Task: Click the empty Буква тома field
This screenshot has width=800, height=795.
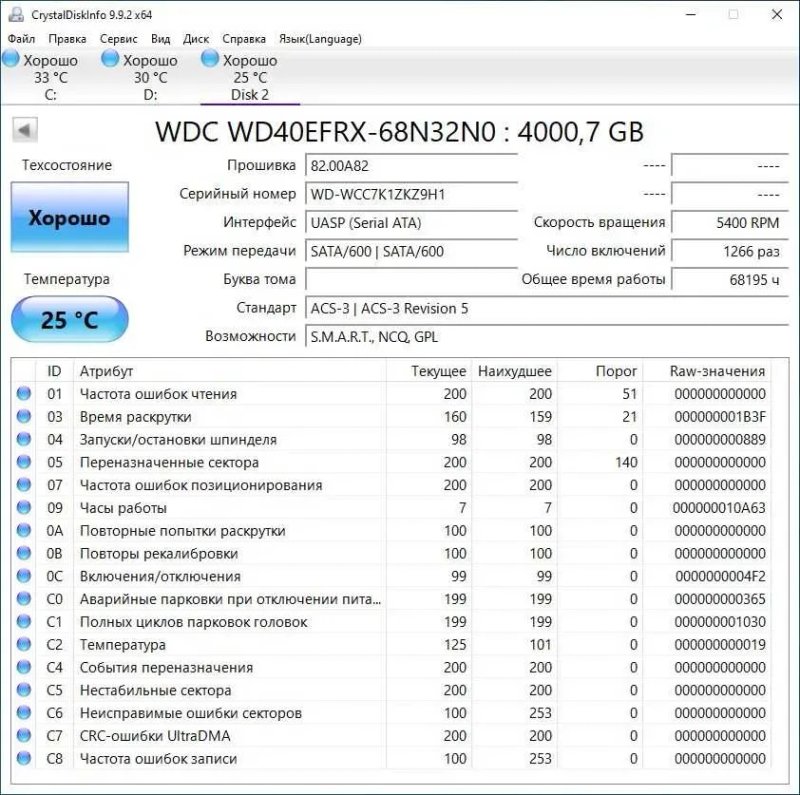Action: 411,280
